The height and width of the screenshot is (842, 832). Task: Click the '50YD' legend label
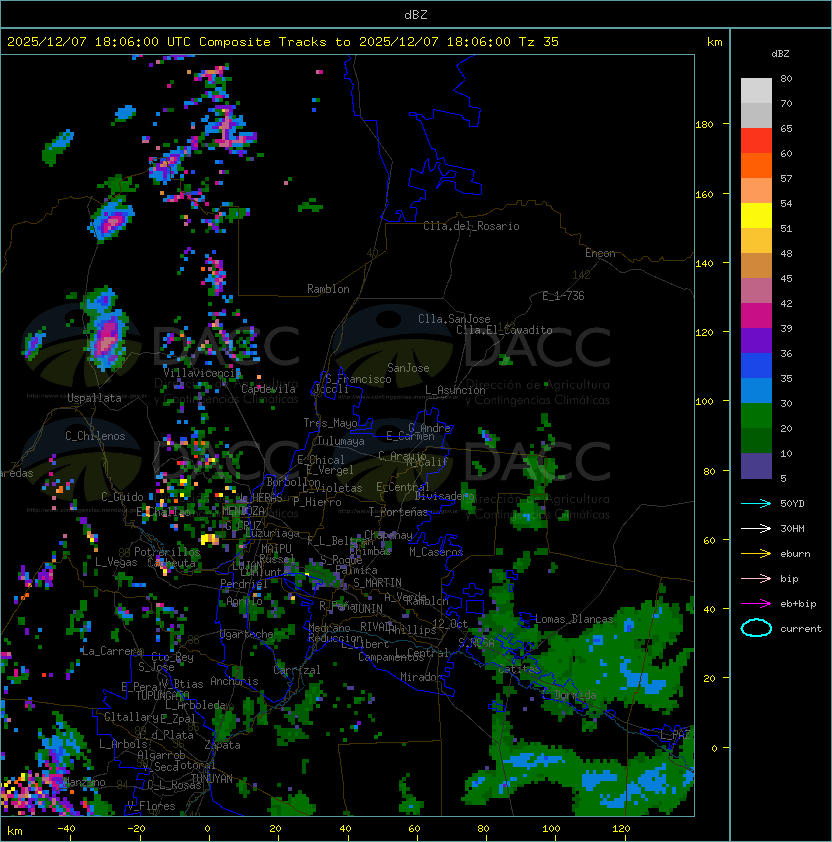(x=792, y=503)
